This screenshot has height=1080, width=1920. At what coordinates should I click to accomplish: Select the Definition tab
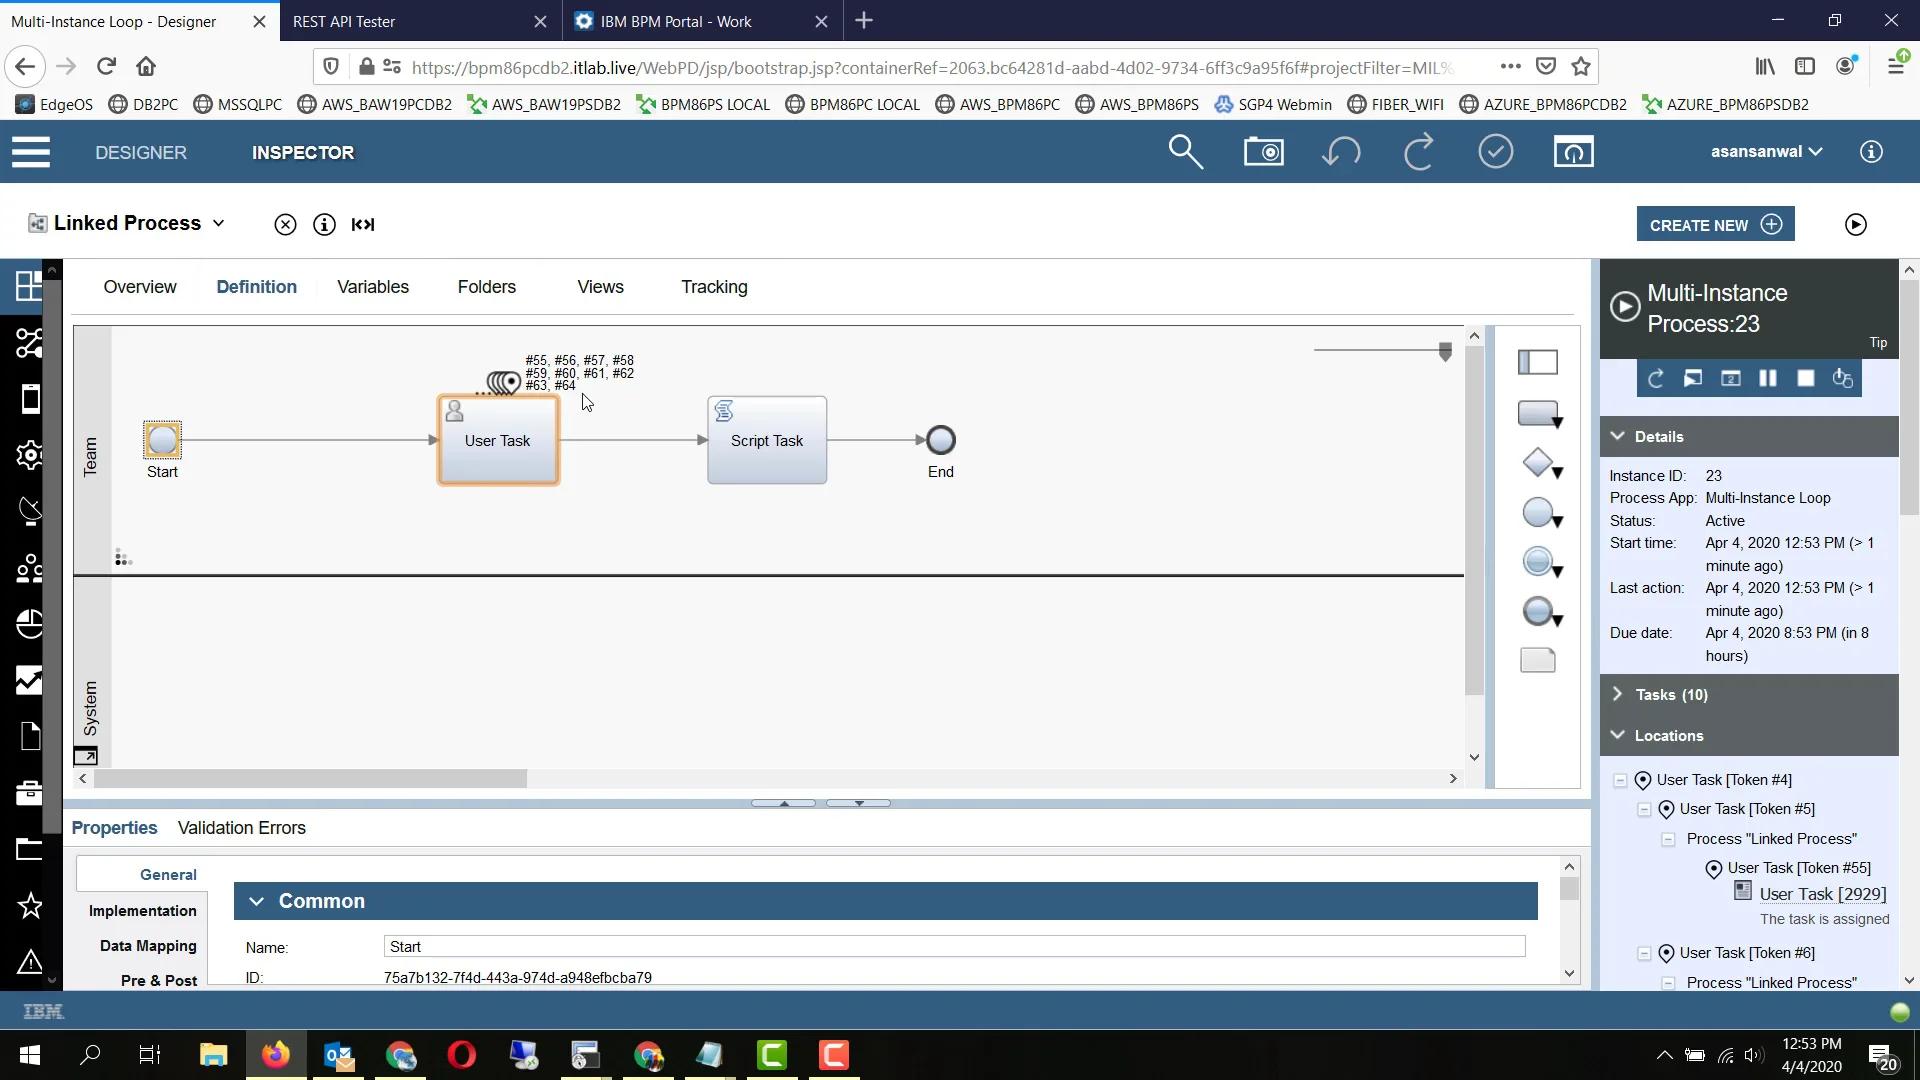[256, 286]
